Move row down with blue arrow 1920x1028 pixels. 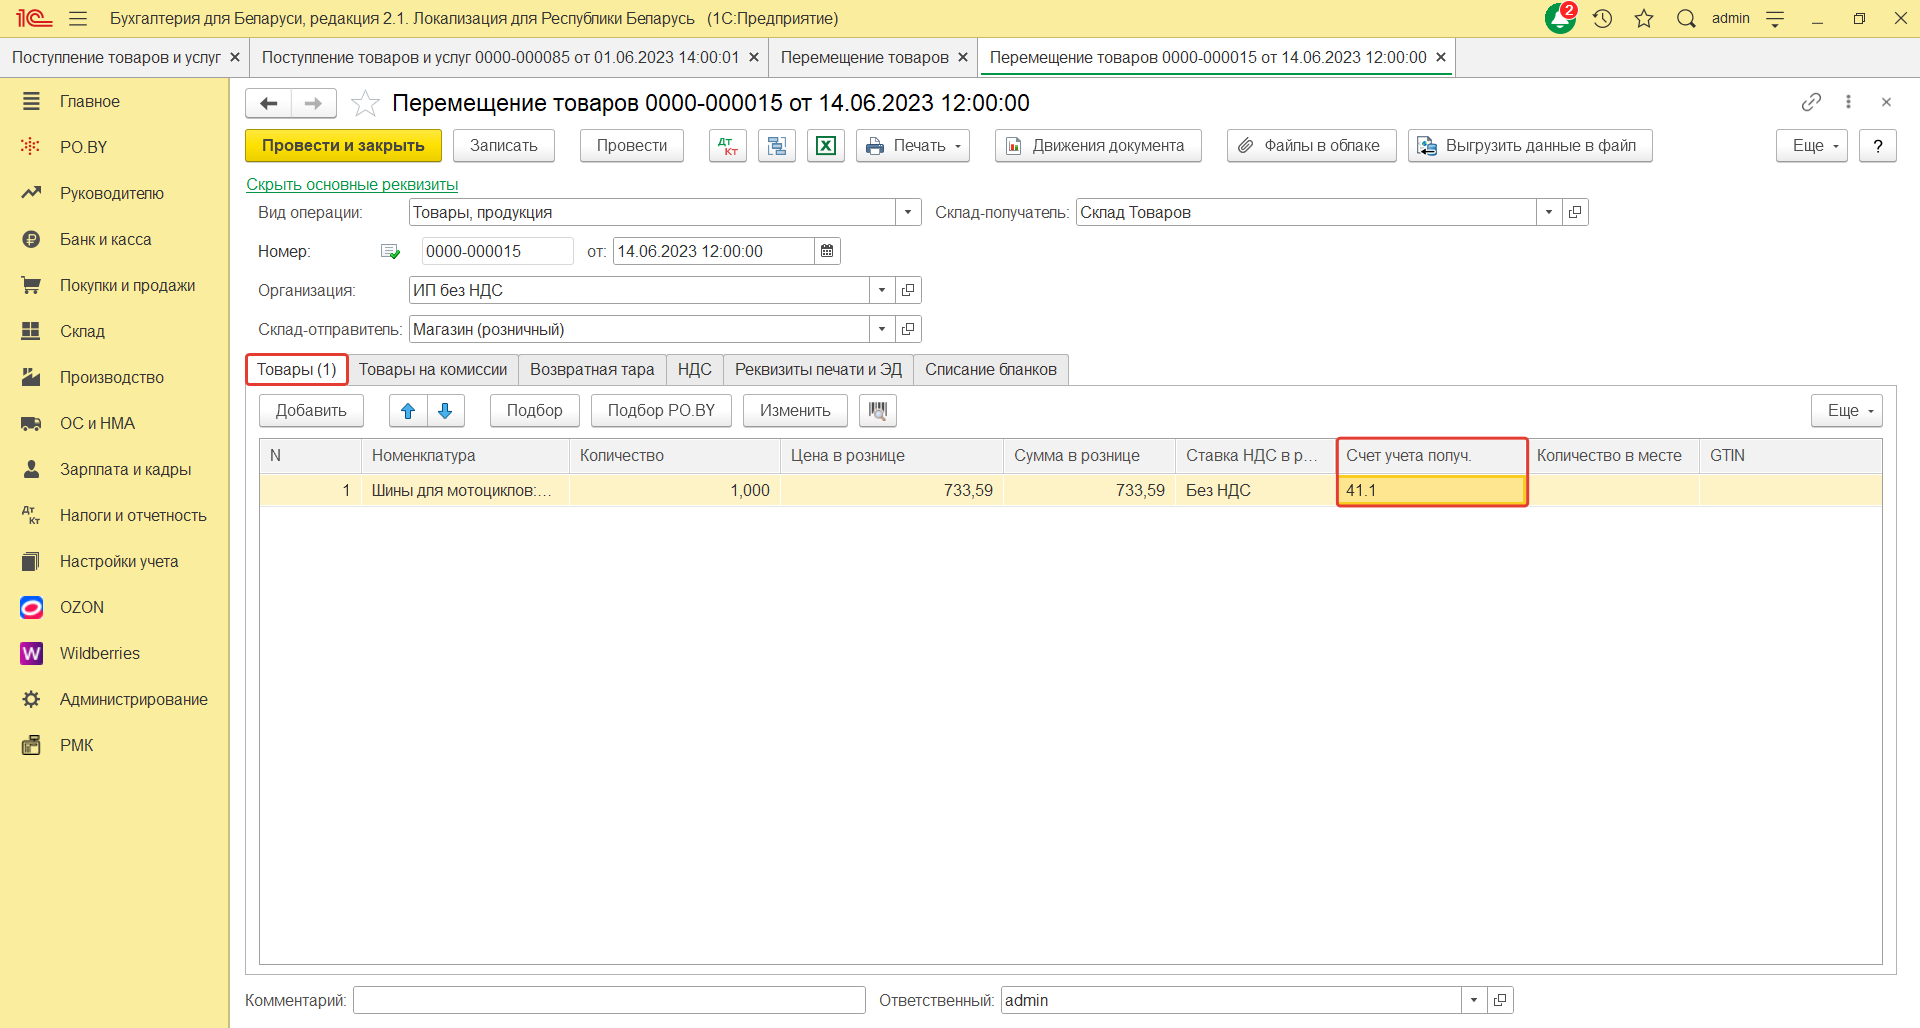pos(445,411)
